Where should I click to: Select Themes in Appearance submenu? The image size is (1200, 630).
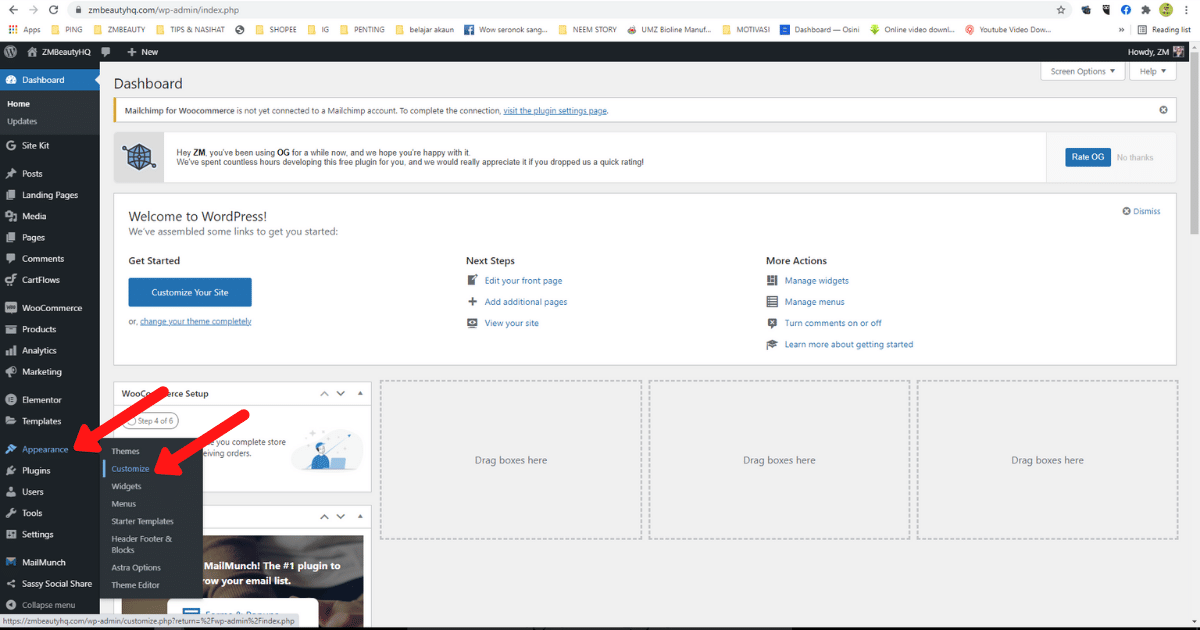coord(125,451)
